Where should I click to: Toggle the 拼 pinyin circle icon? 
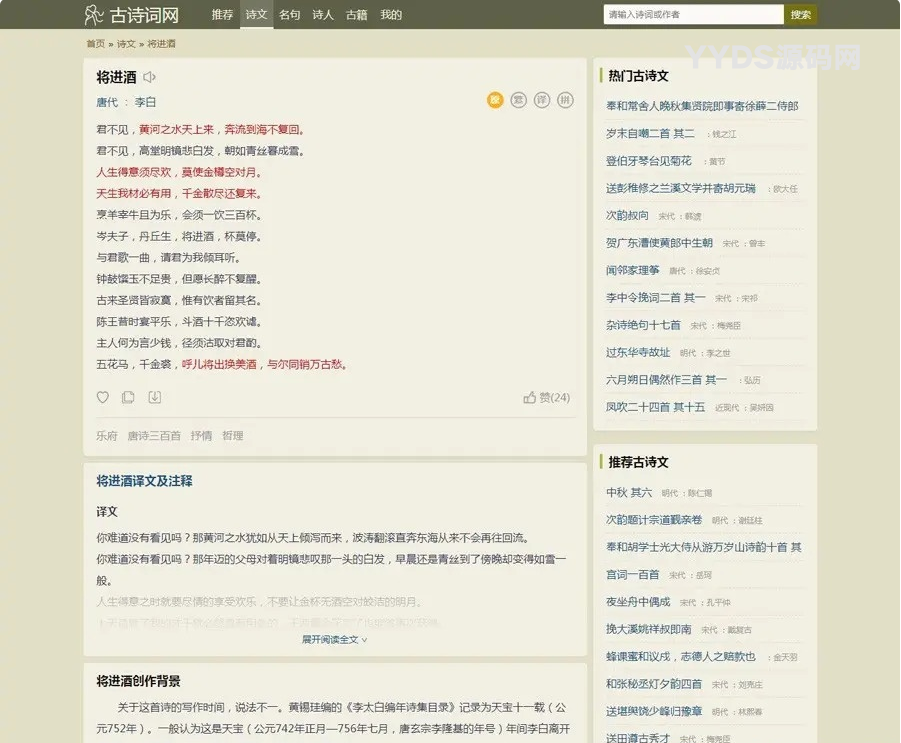(566, 100)
